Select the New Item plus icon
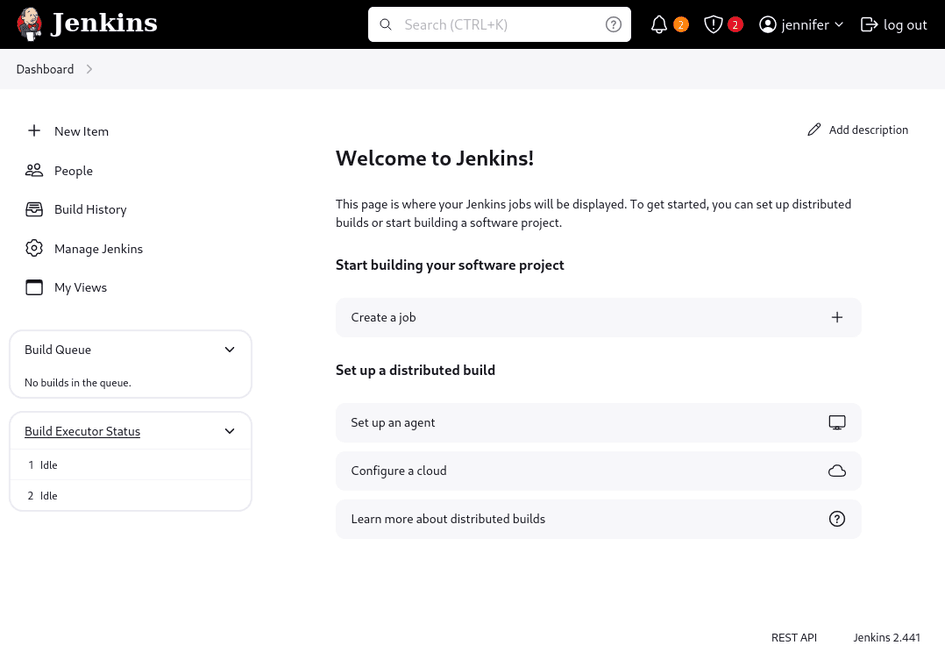945x665 pixels. 34,131
